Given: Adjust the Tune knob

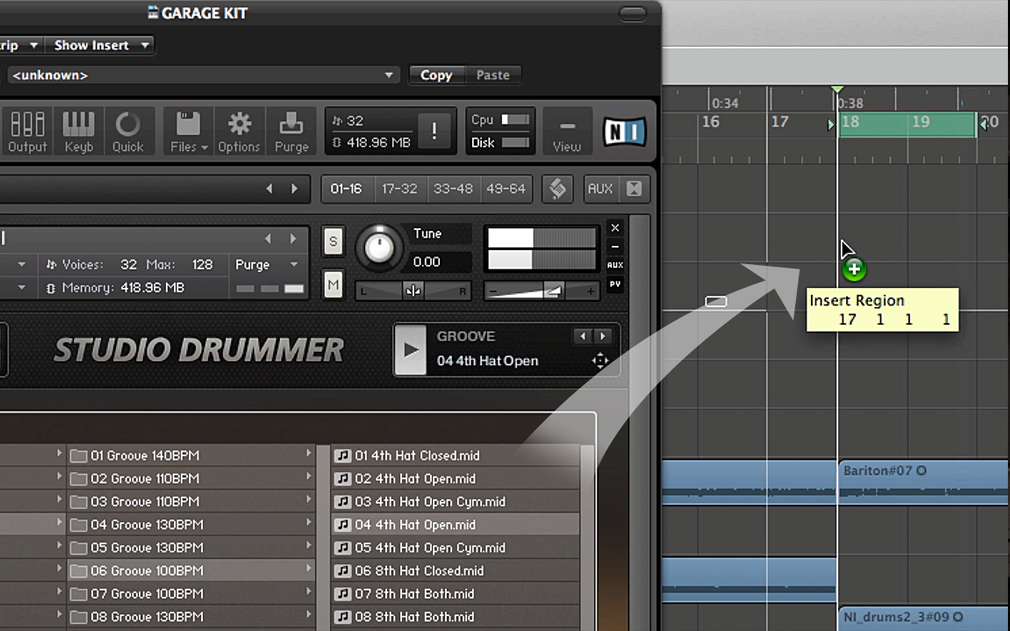Looking at the screenshot, I should [379, 247].
